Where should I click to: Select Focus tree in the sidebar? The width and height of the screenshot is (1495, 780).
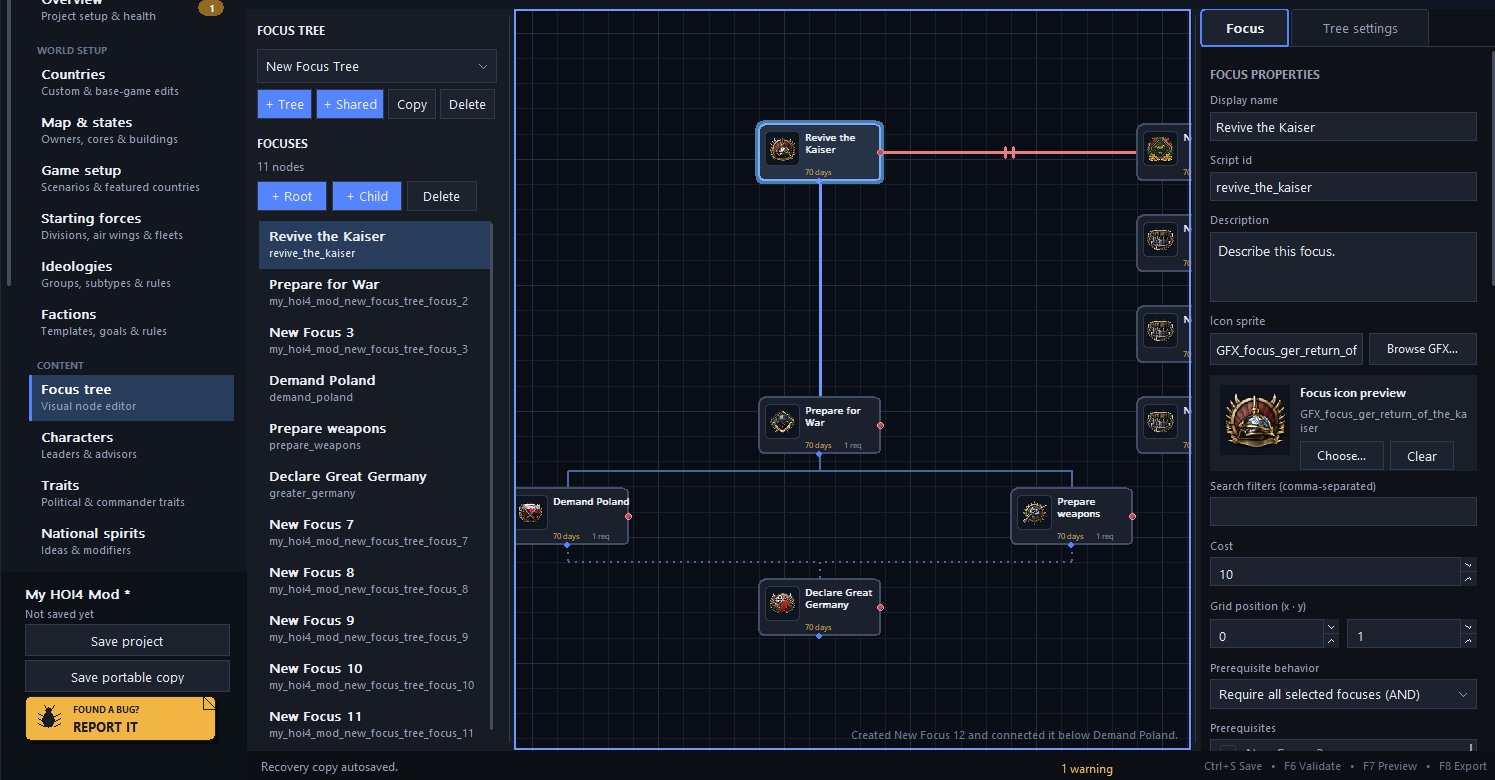[132, 397]
